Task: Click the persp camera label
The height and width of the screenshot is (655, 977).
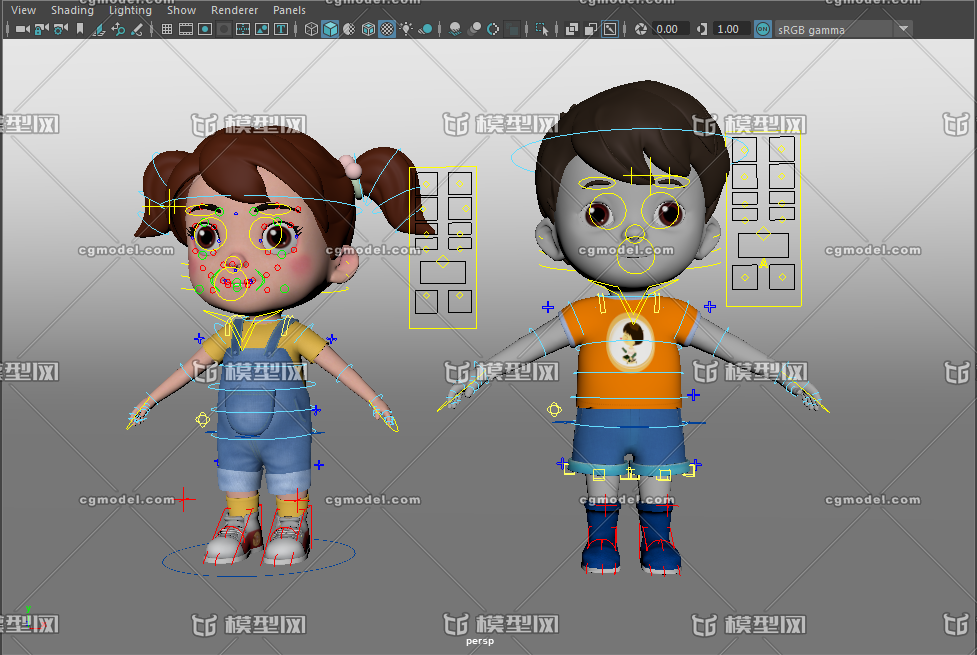Action: pyautogui.click(x=480, y=641)
